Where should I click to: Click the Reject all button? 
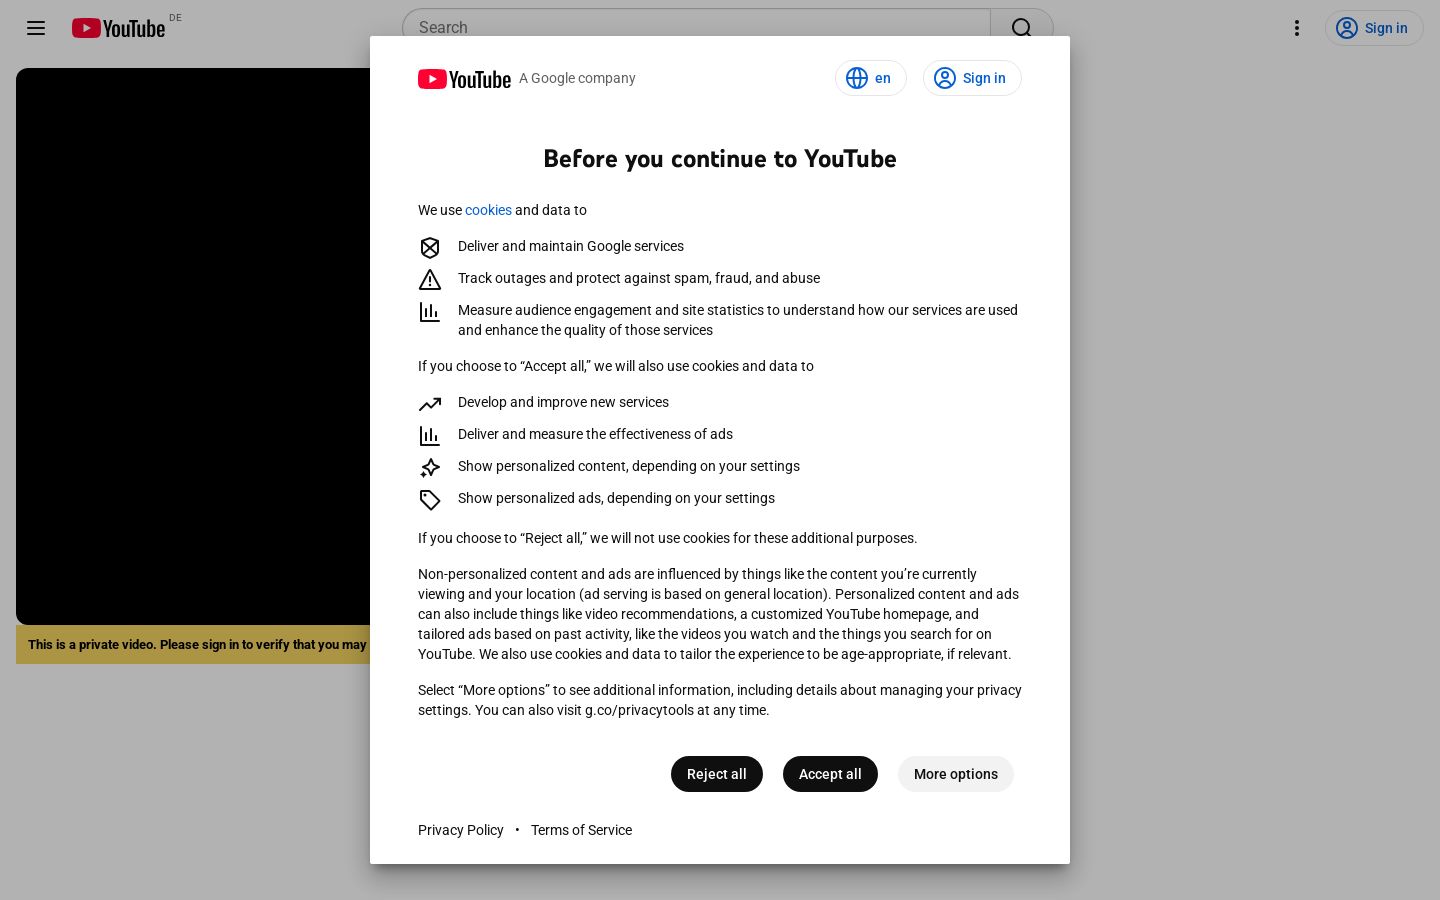click(717, 774)
